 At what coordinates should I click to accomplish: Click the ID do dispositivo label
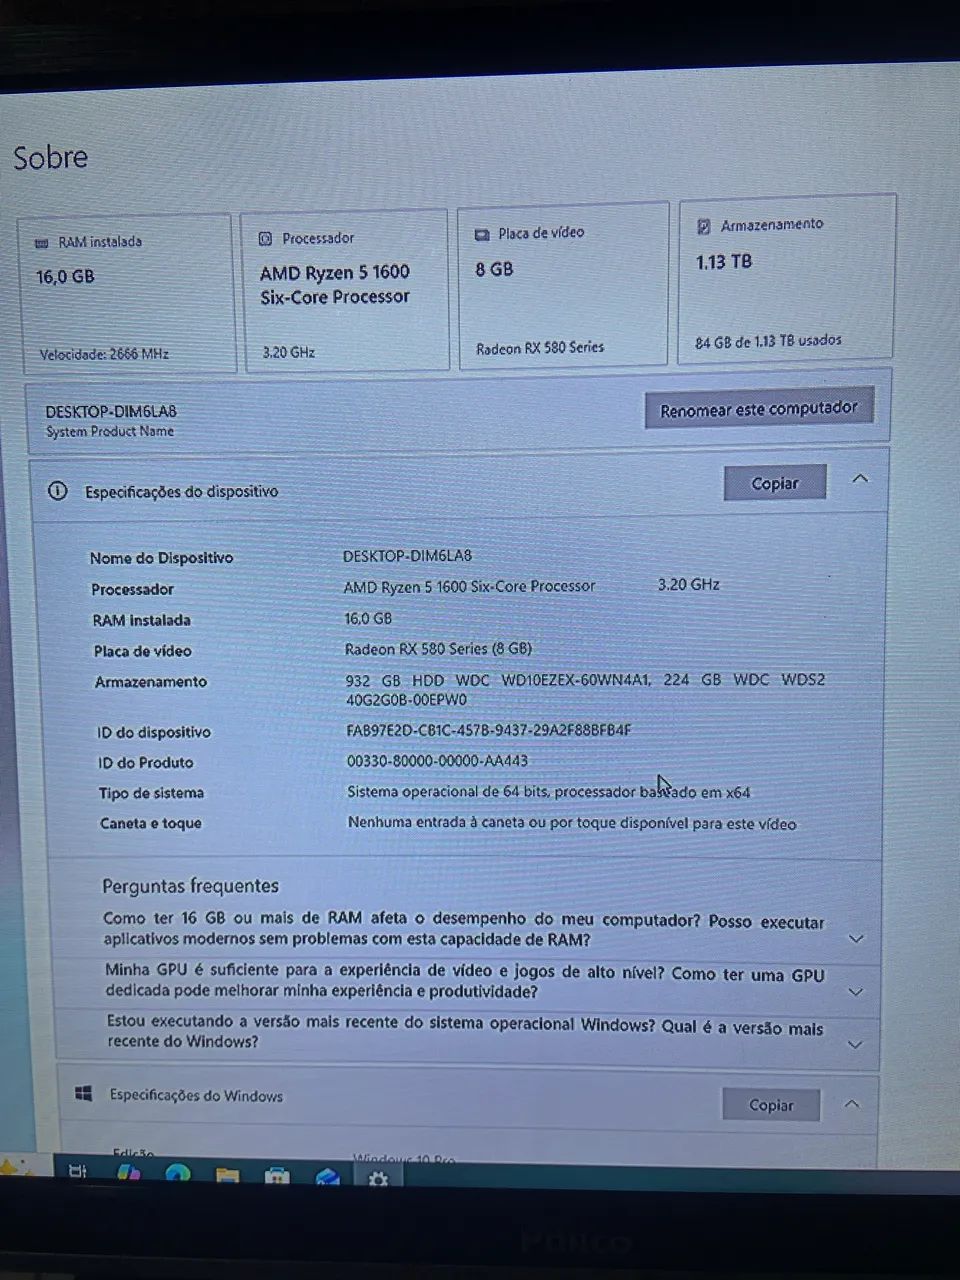pos(153,732)
